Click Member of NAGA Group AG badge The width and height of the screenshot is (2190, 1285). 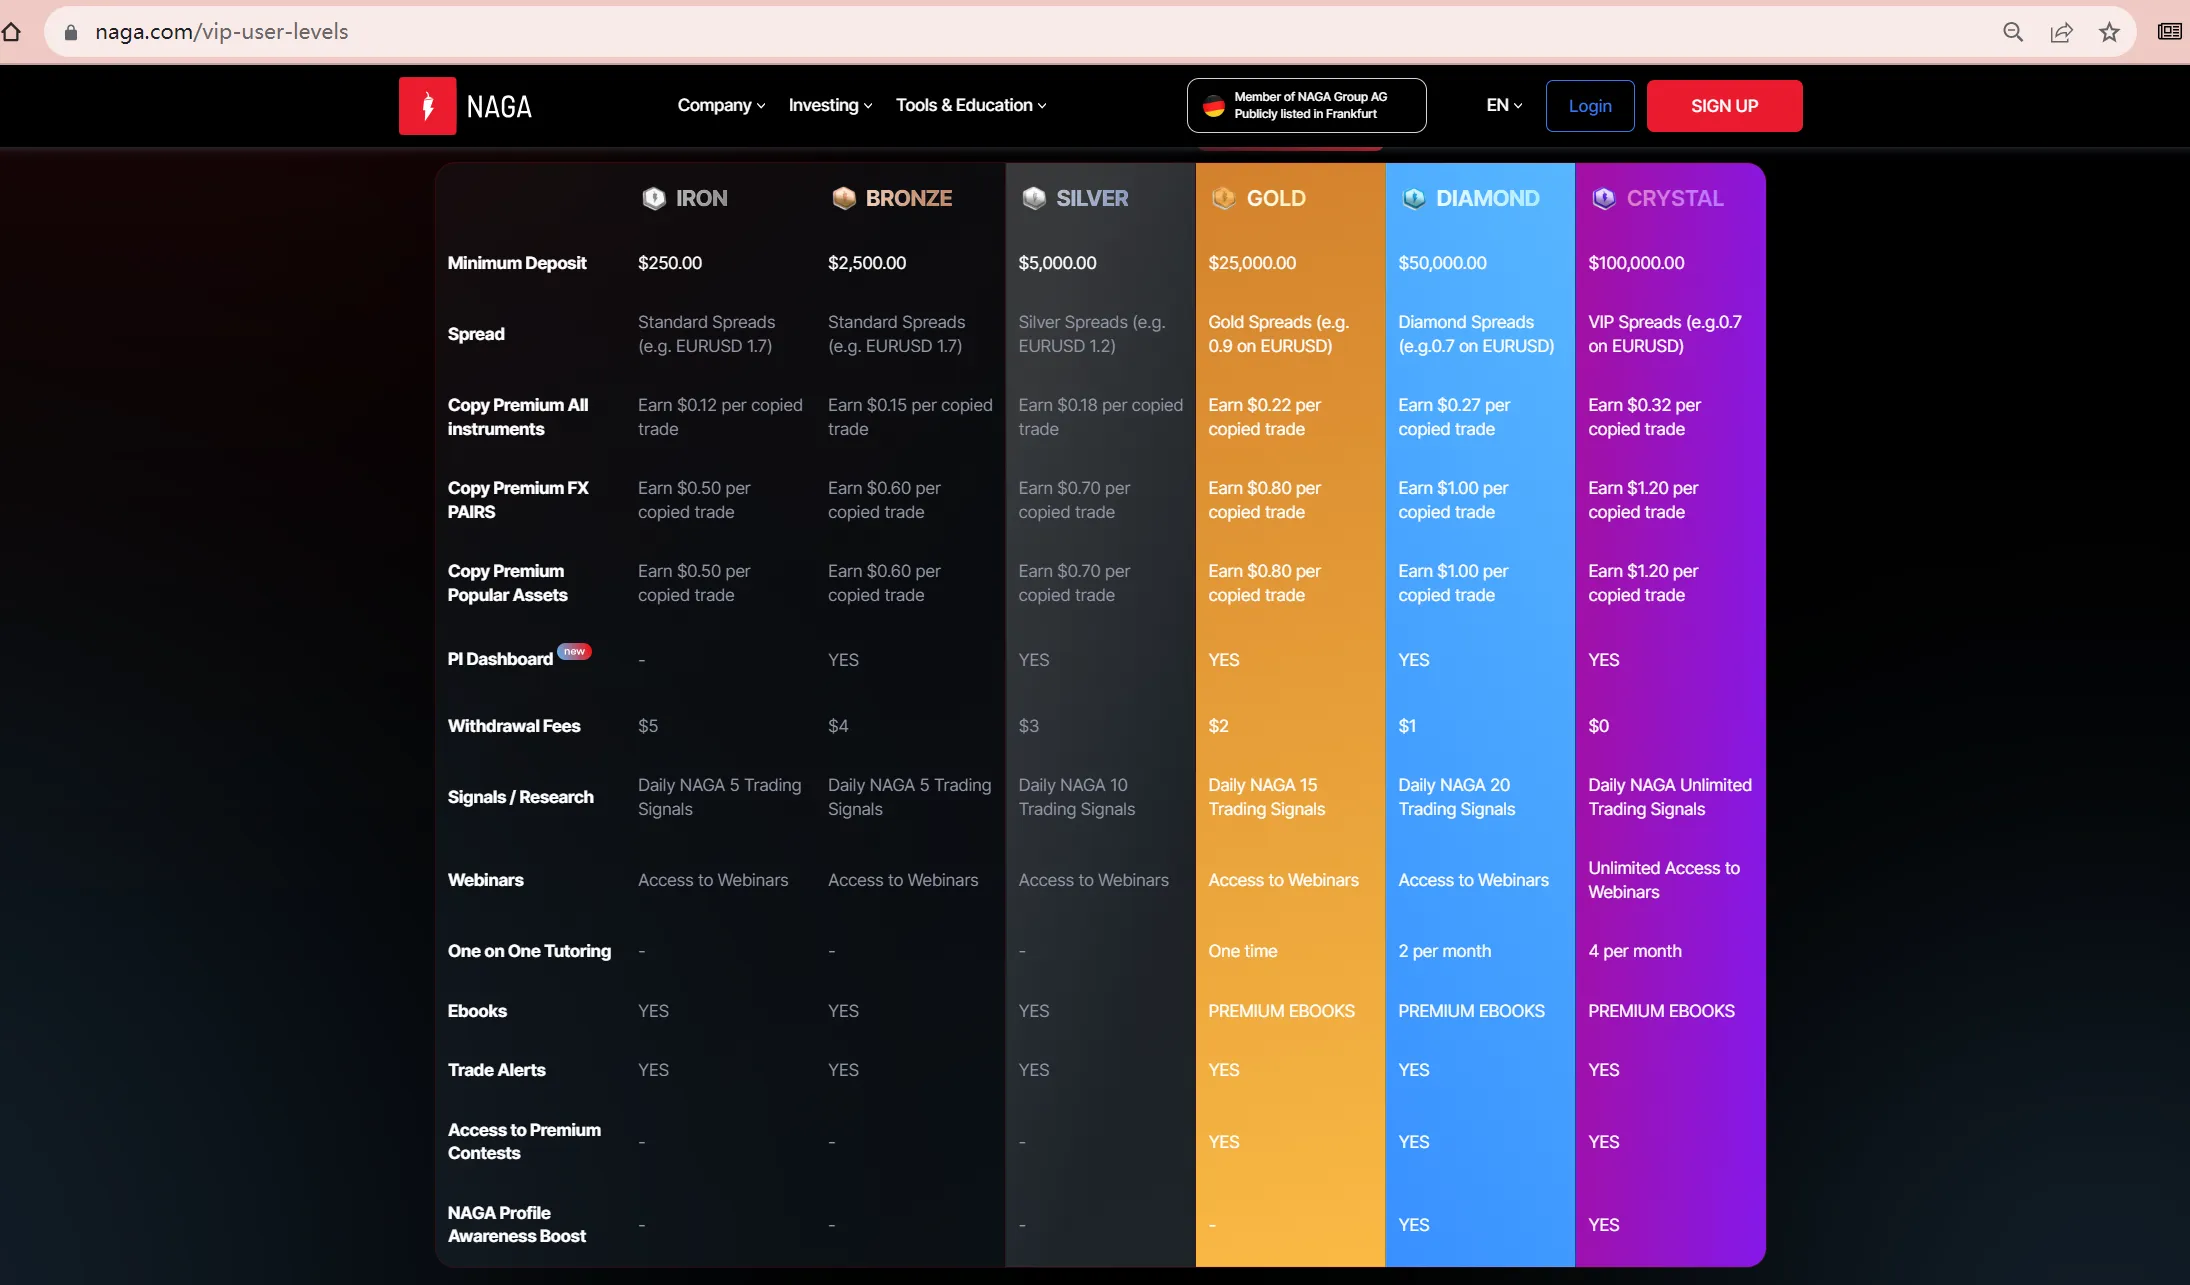[1306, 105]
